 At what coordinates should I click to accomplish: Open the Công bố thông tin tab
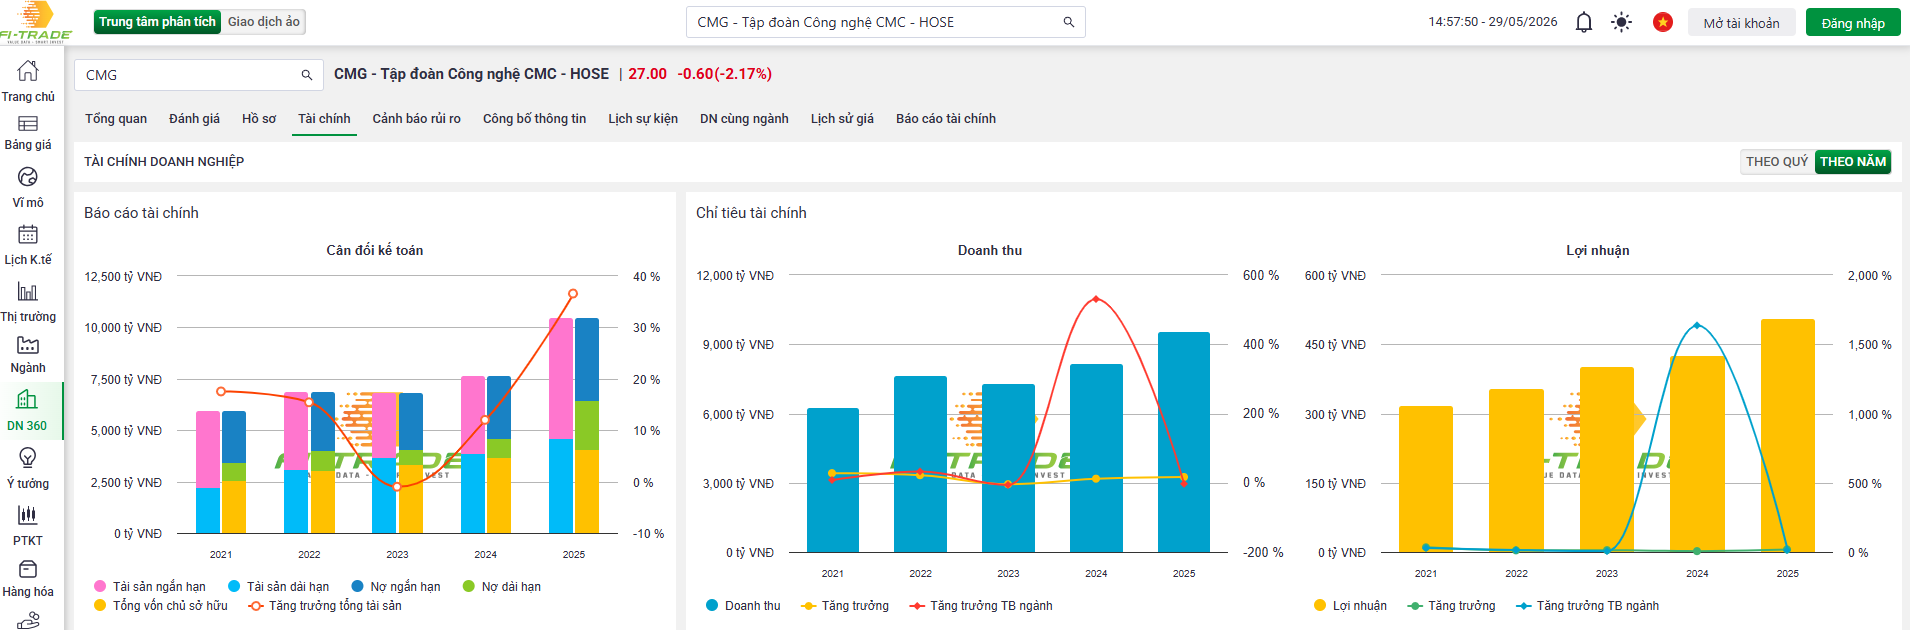(x=535, y=119)
